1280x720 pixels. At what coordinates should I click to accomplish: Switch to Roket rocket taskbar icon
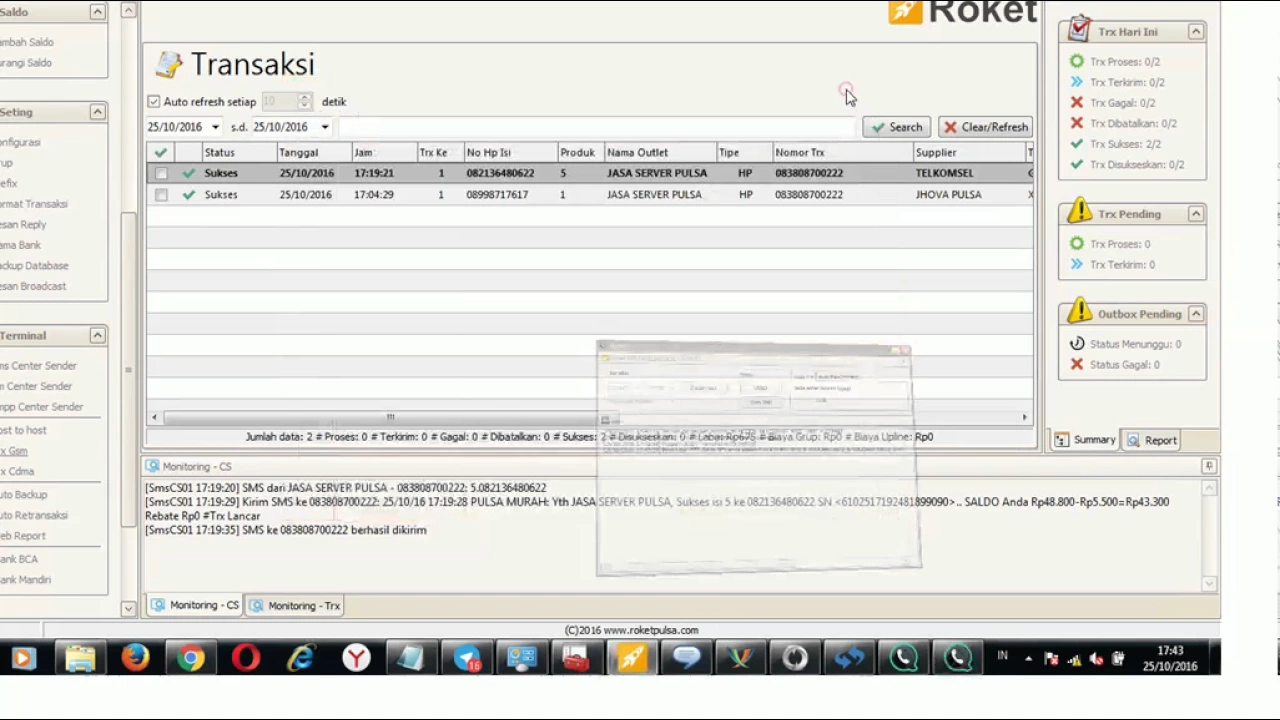click(631, 658)
